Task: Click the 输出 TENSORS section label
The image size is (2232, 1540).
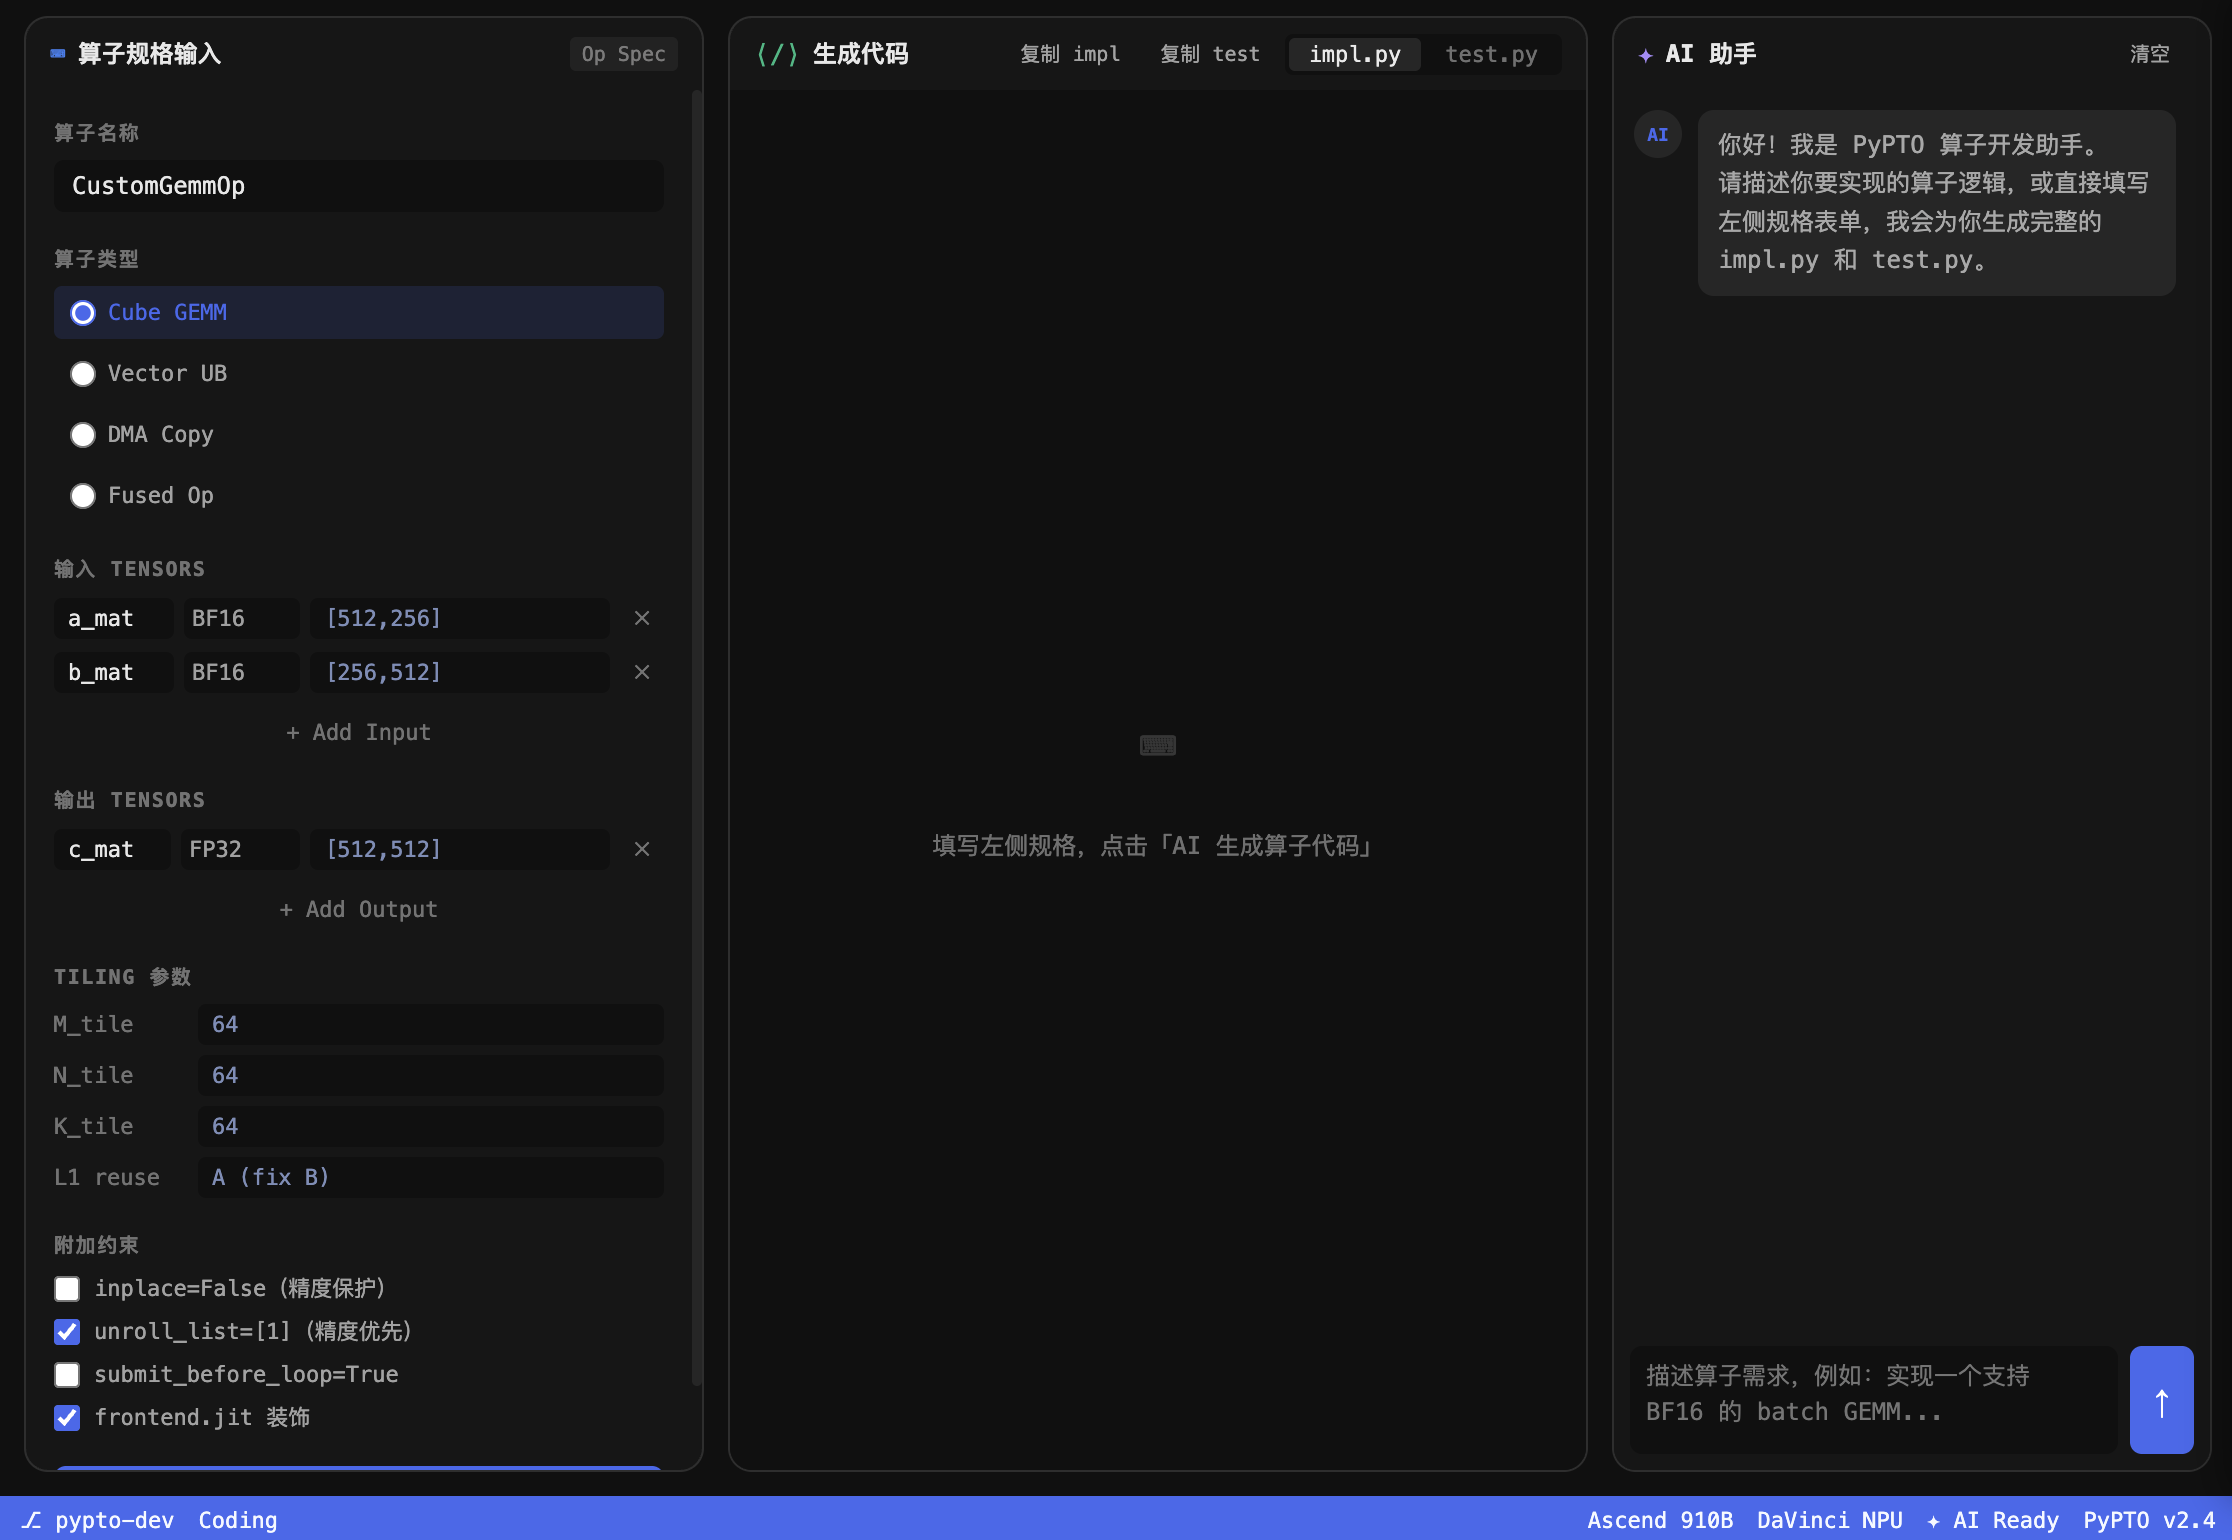Action: [130, 800]
